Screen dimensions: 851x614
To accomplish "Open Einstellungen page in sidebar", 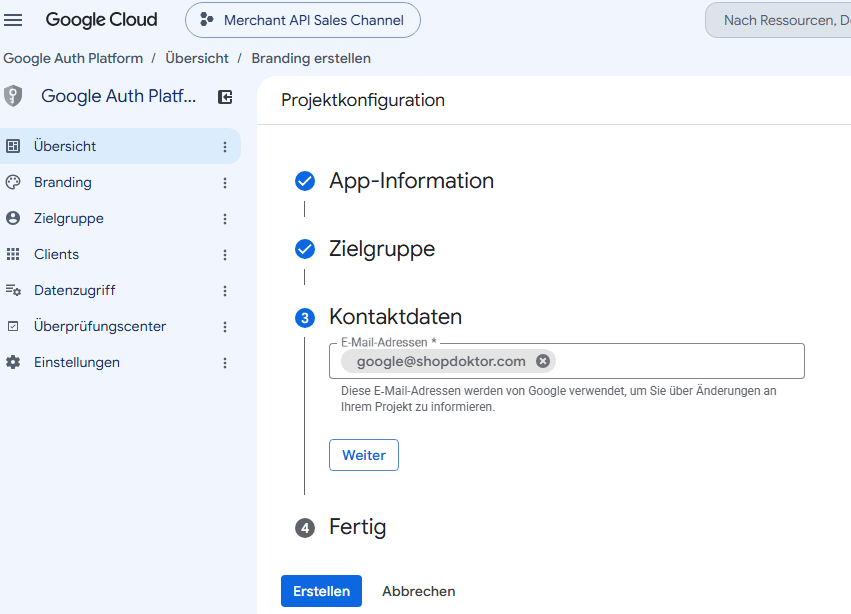I will tap(120, 362).
